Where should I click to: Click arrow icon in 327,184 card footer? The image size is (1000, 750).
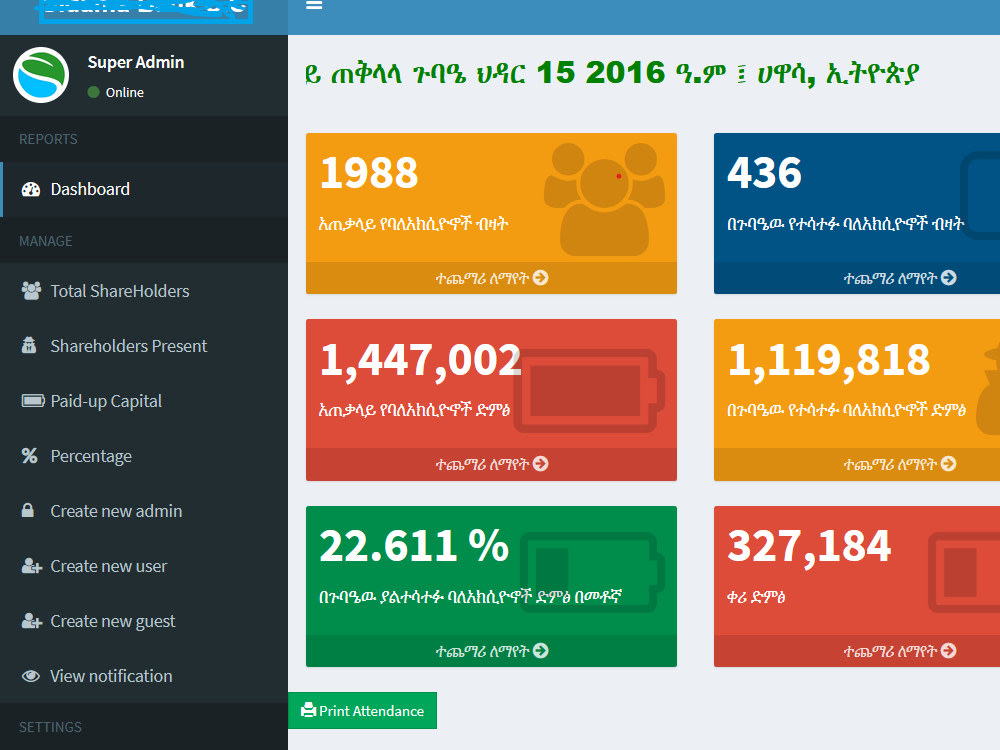pyautogui.click(x=949, y=651)
